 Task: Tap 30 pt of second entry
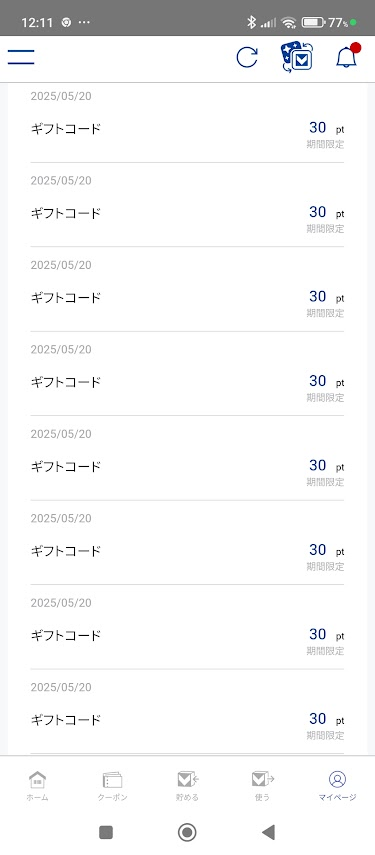coord(326,212)
